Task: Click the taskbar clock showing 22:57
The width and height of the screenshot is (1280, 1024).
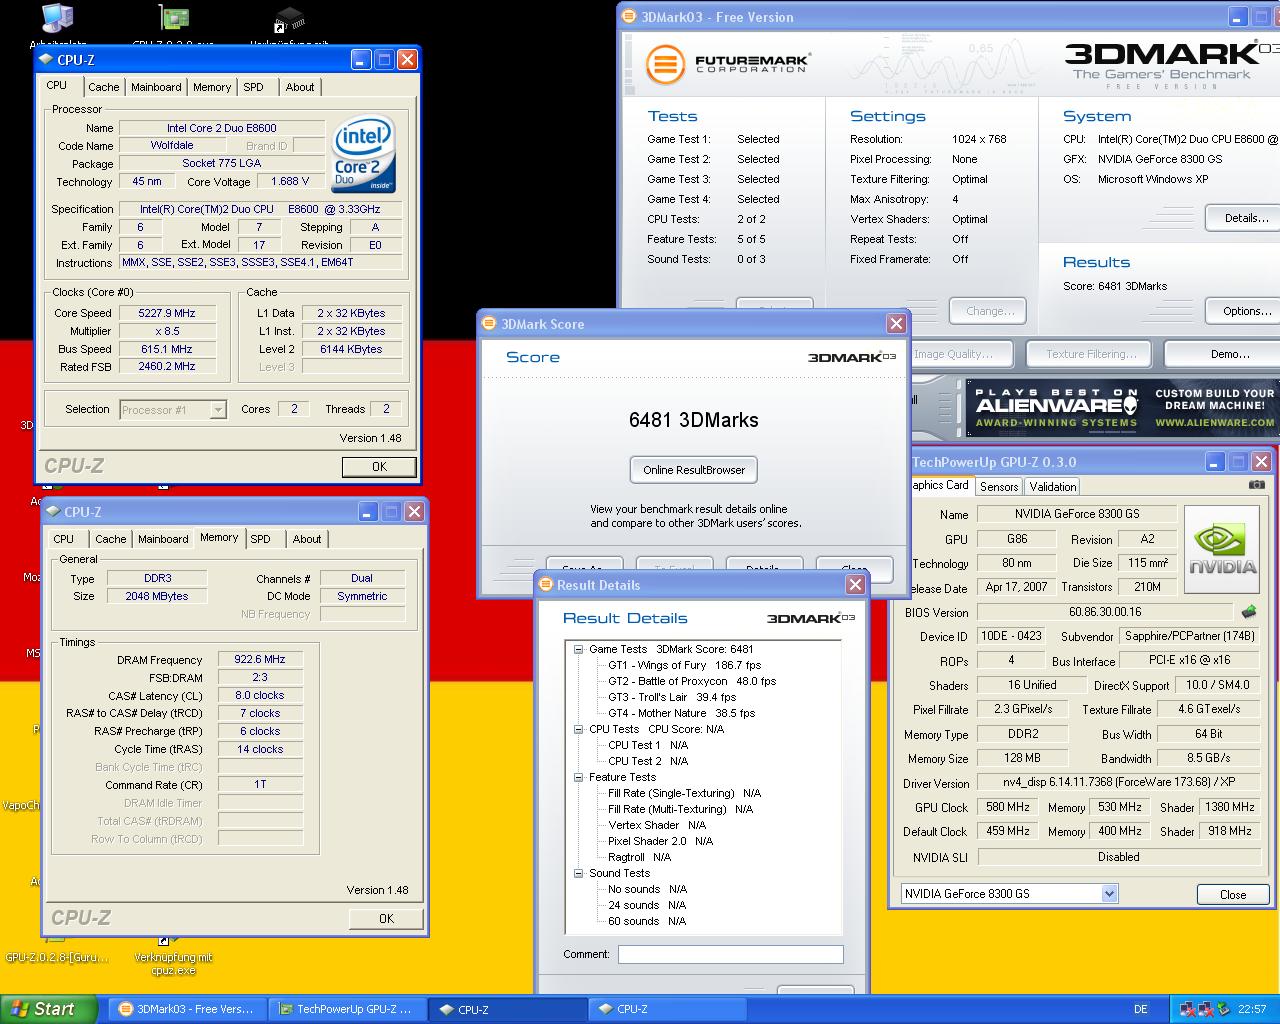Action: (x=1252, y=1009)
